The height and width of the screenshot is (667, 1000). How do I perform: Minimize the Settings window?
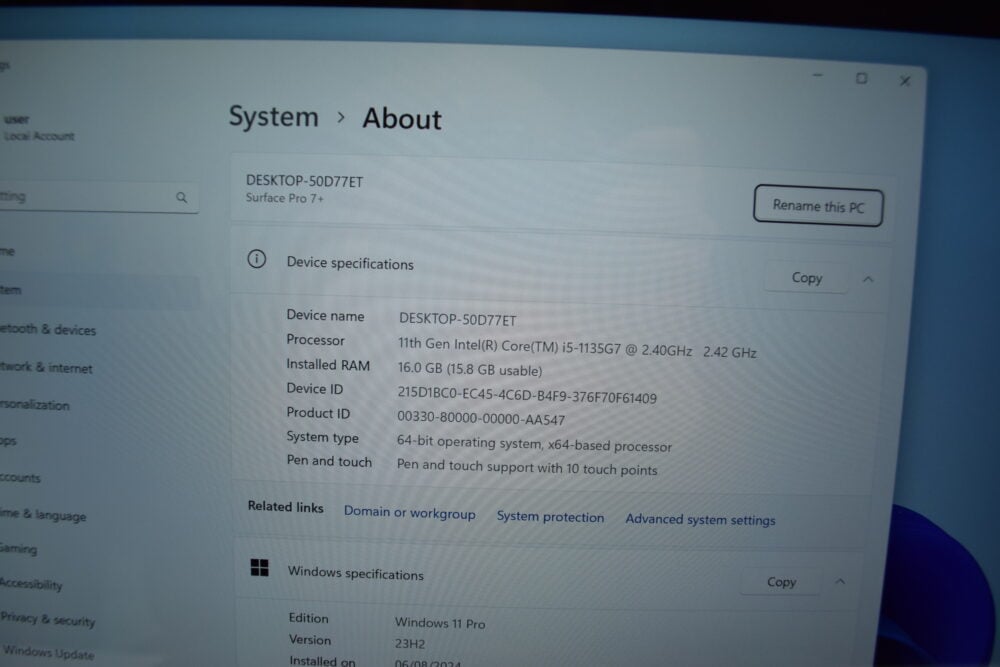pos(818,76)
